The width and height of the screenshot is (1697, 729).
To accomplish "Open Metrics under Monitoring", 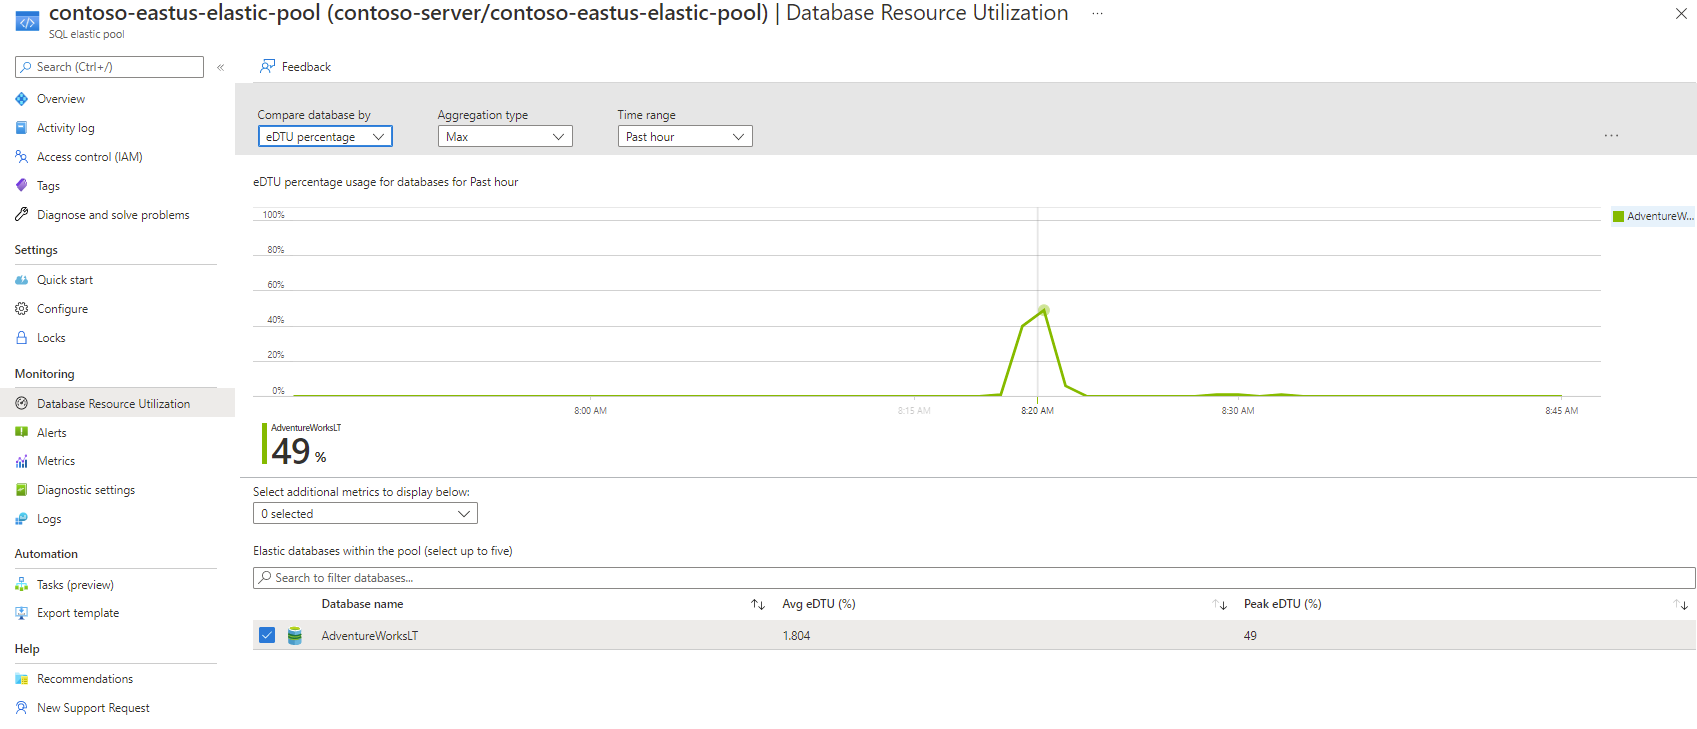I will (x=56, y=461).
